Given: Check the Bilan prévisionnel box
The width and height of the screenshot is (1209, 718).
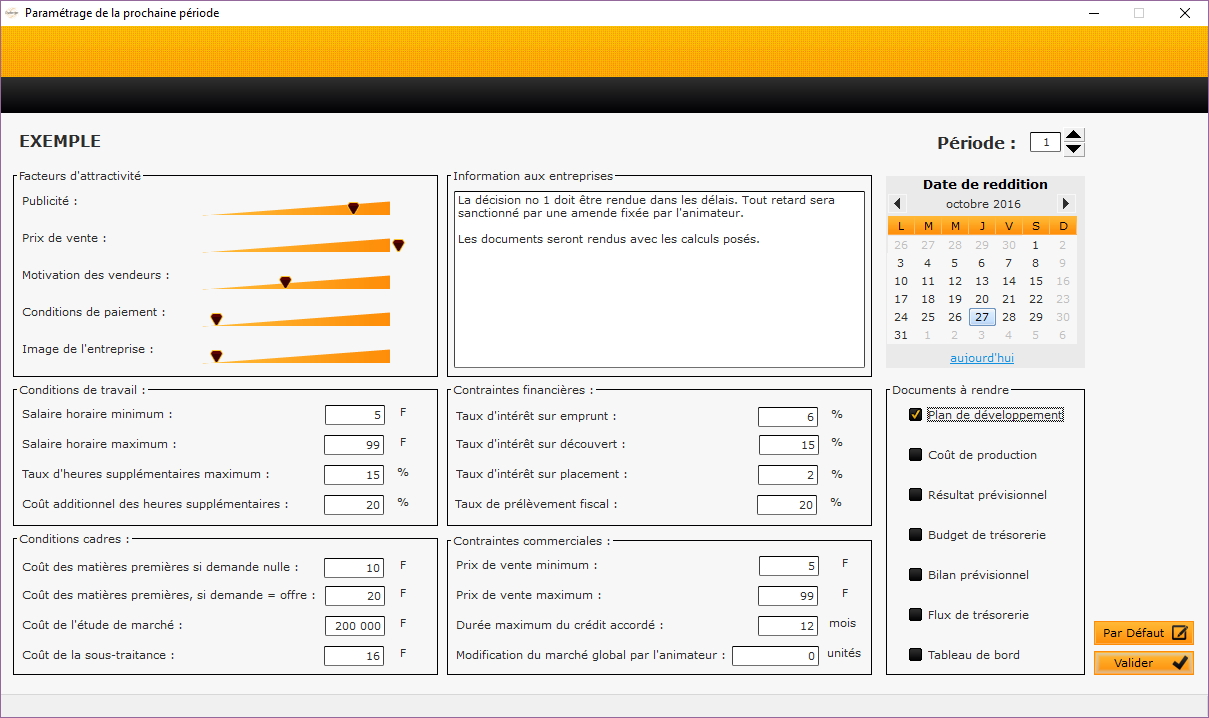Looking at the screenshot, I should 915,574.
